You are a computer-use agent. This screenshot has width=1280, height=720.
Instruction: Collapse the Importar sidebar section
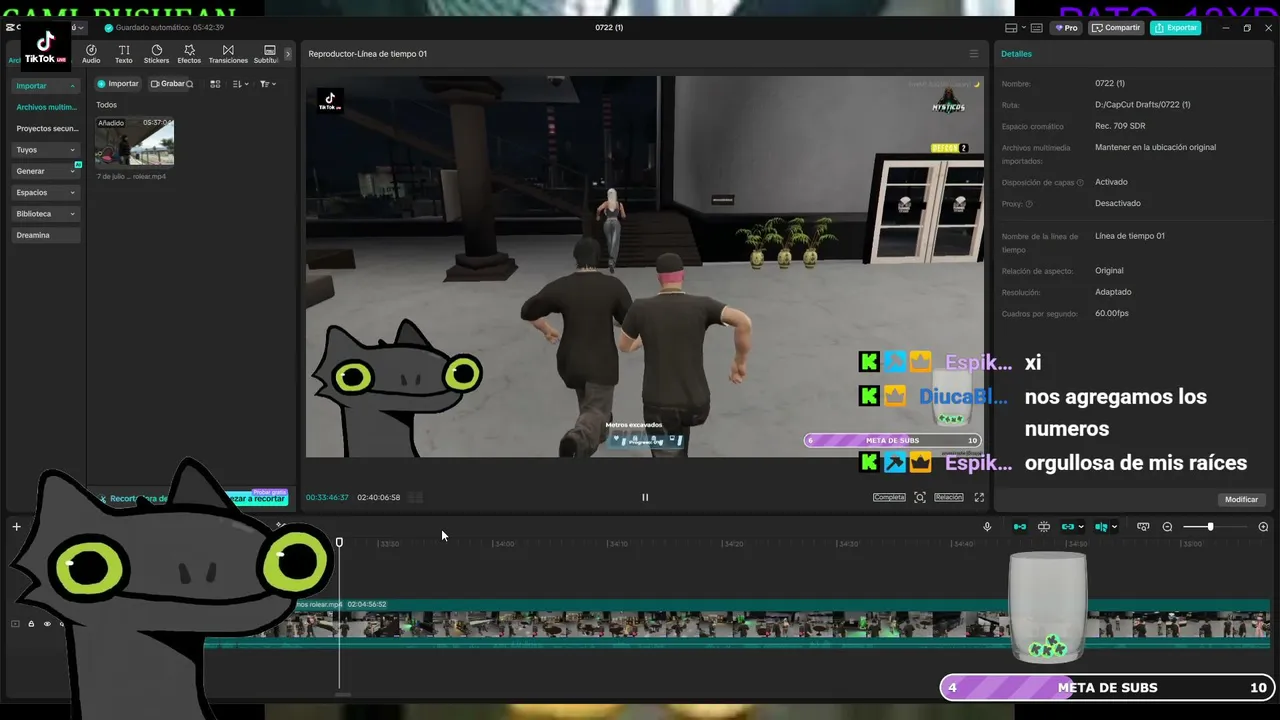click(x=46, y=86)
